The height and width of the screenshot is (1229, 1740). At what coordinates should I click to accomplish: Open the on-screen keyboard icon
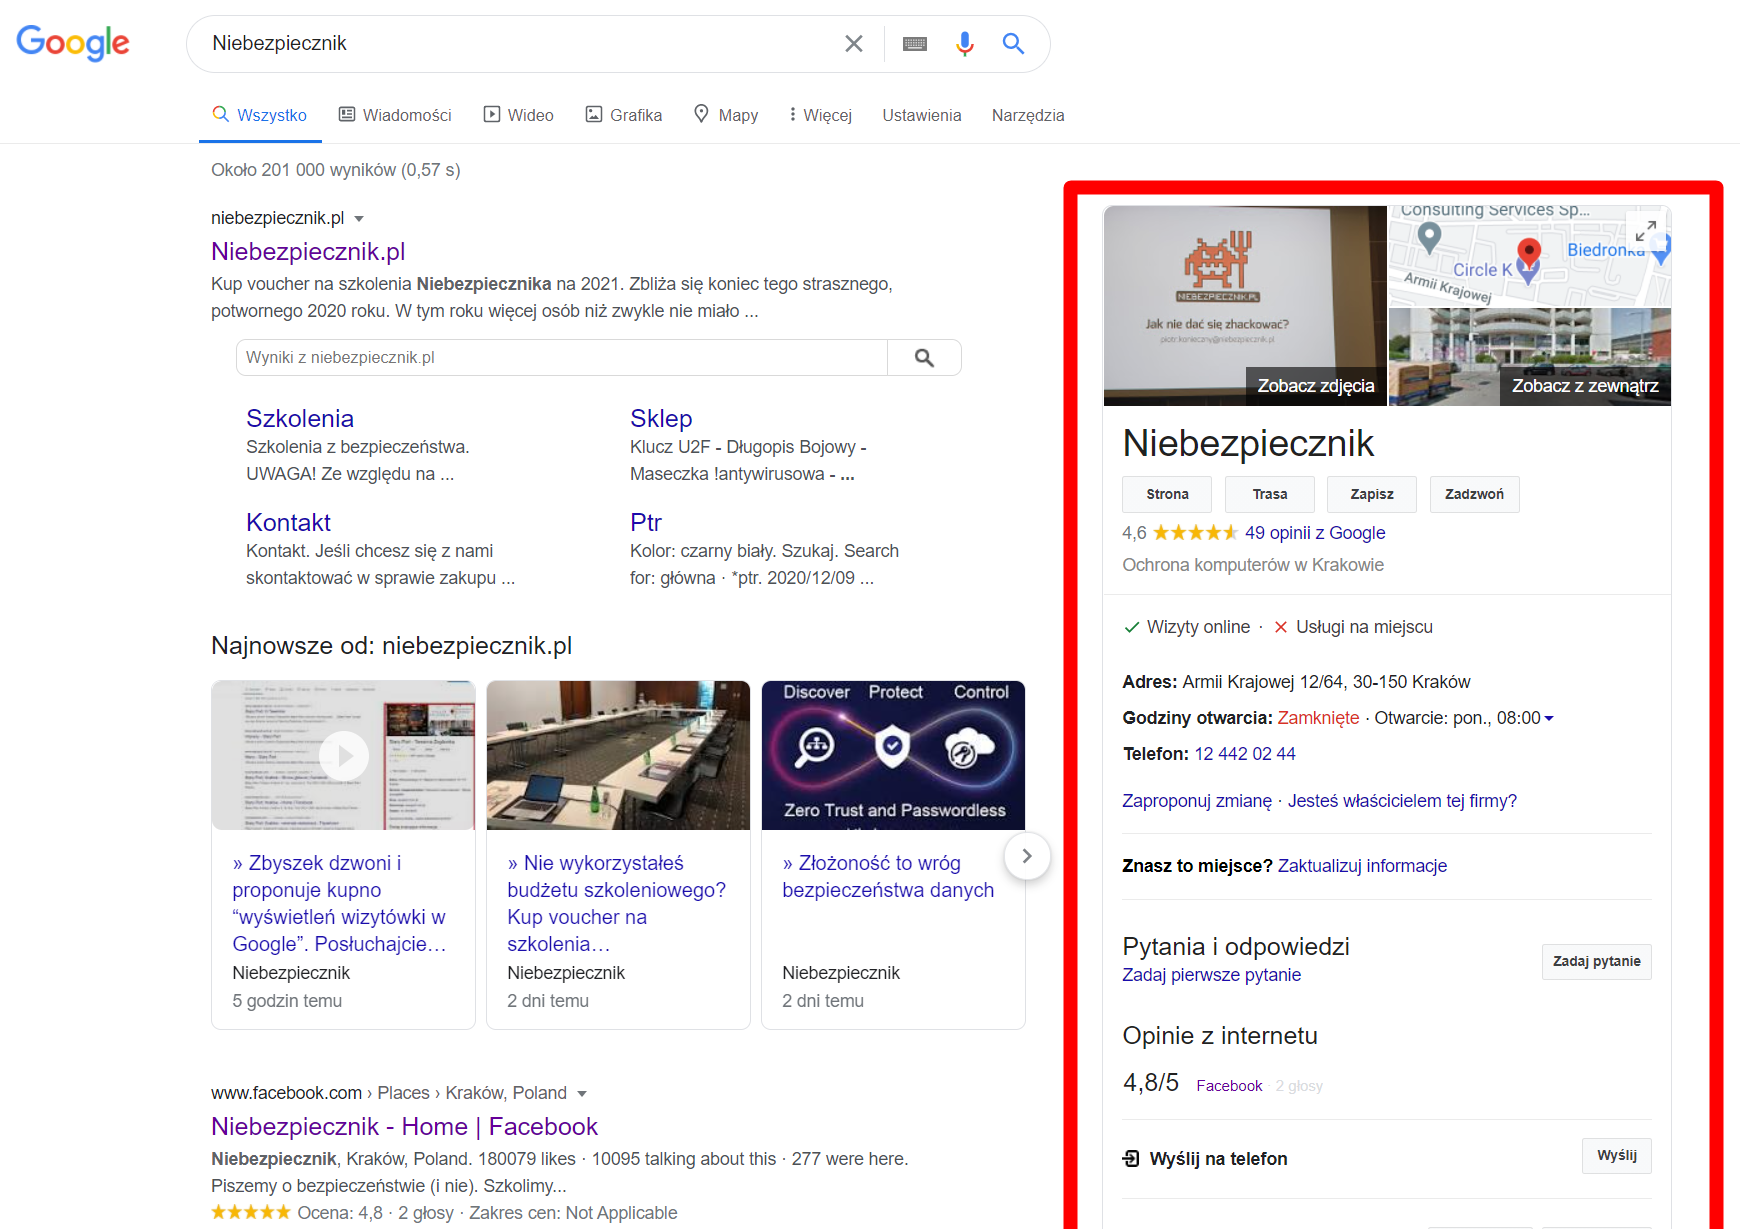click(915, 44)
